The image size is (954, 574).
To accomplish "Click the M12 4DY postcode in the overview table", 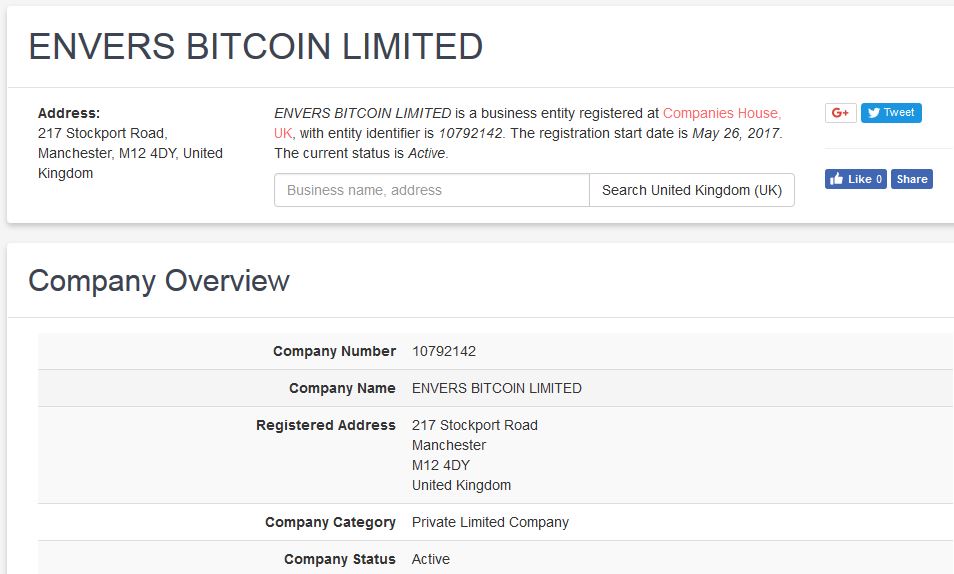I will tap(440, 465).
